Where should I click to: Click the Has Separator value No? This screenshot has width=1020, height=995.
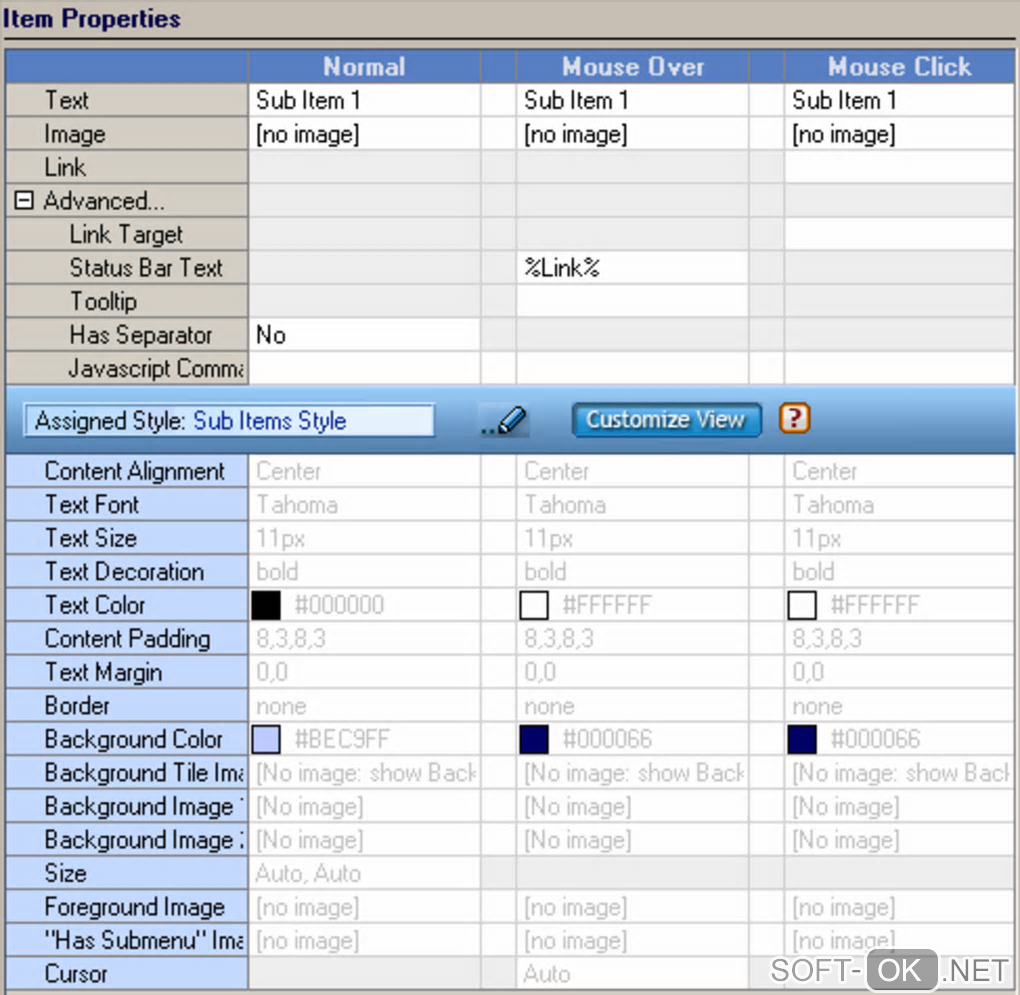click(364, 335)
